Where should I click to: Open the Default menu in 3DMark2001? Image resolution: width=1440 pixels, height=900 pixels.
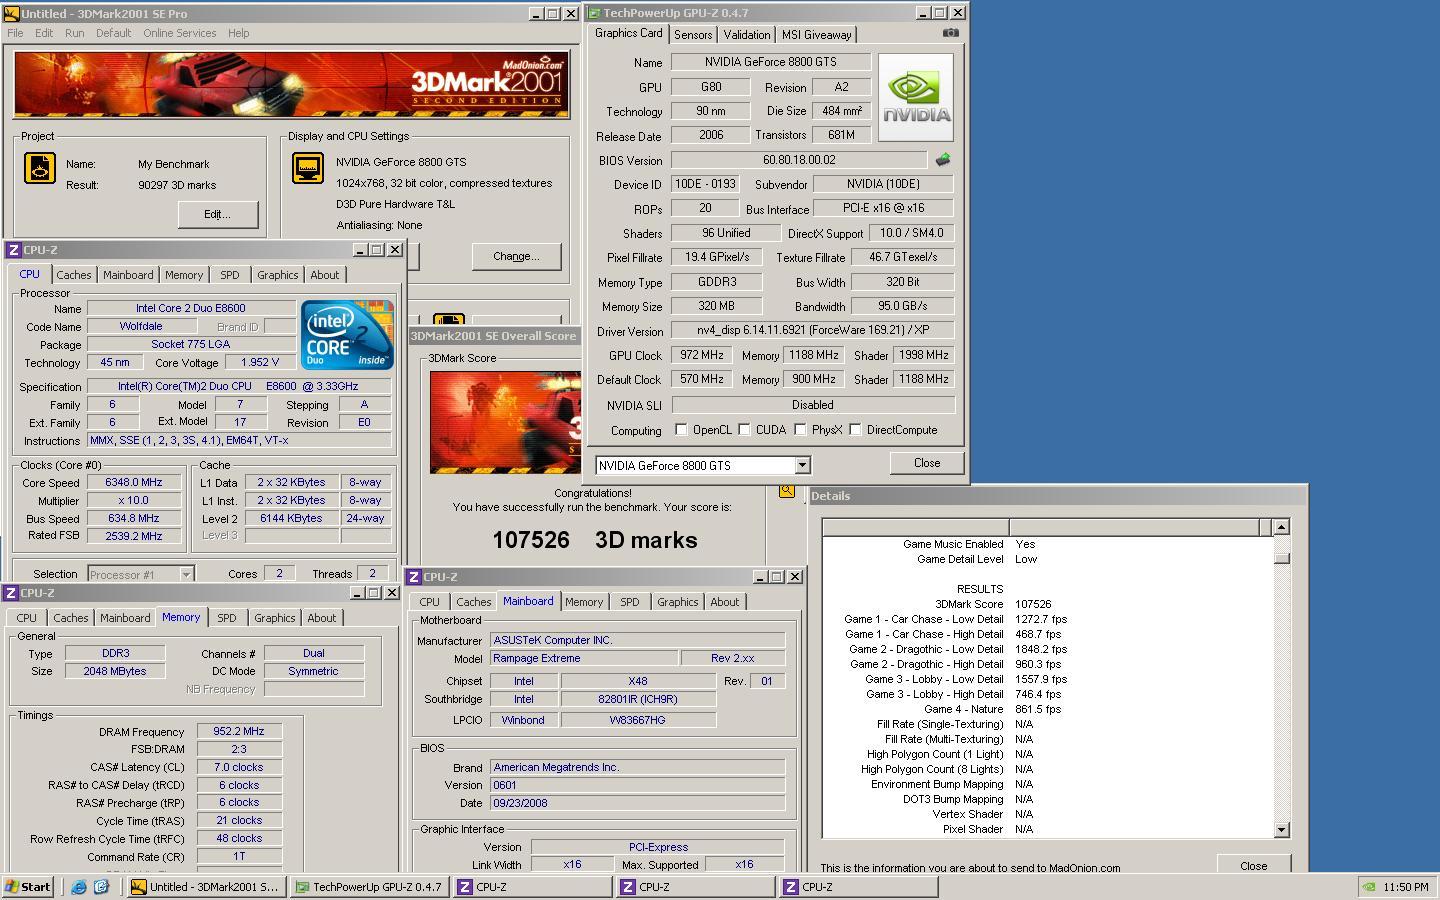coord(113,33)
